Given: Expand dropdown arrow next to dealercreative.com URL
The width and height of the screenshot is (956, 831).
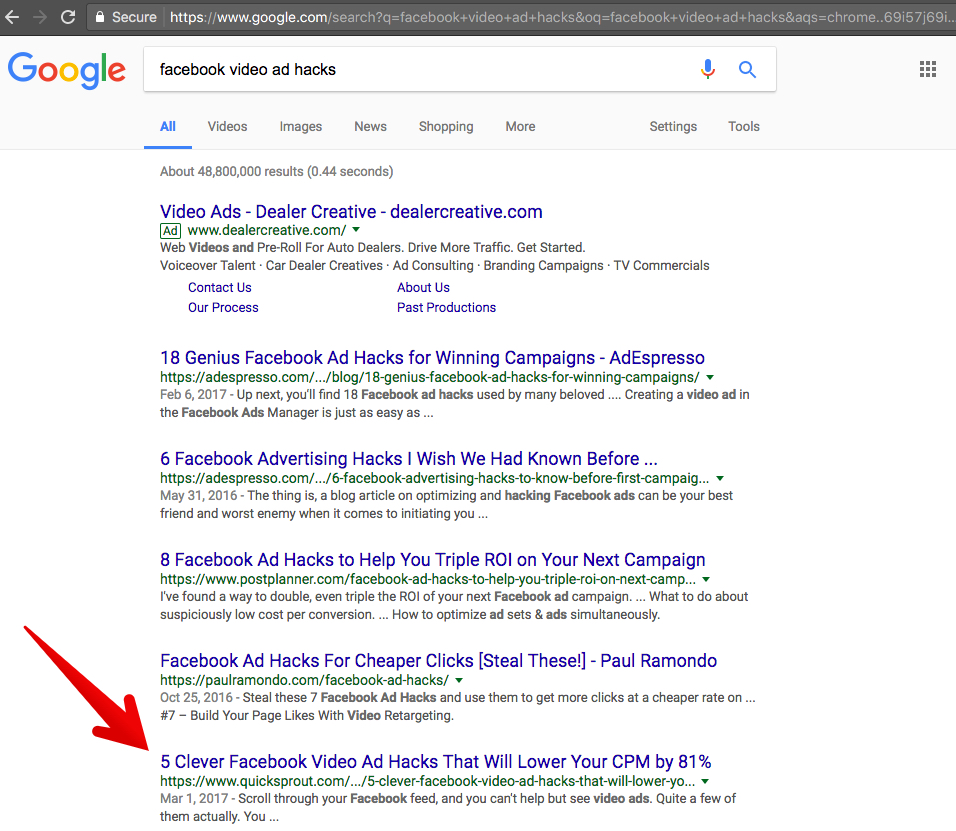Looking at the screenshot, I should (356, 230).
